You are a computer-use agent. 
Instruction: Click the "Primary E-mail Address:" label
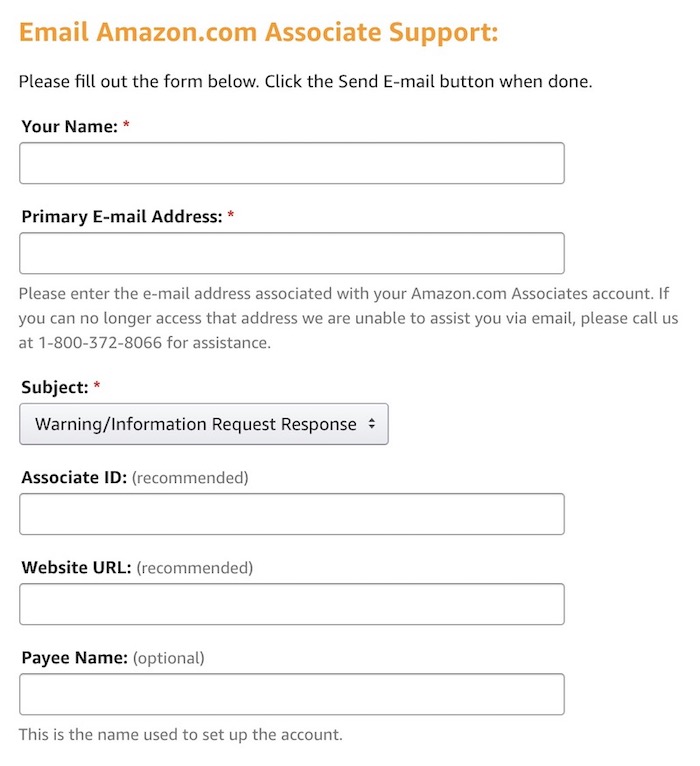pos(121,217)
